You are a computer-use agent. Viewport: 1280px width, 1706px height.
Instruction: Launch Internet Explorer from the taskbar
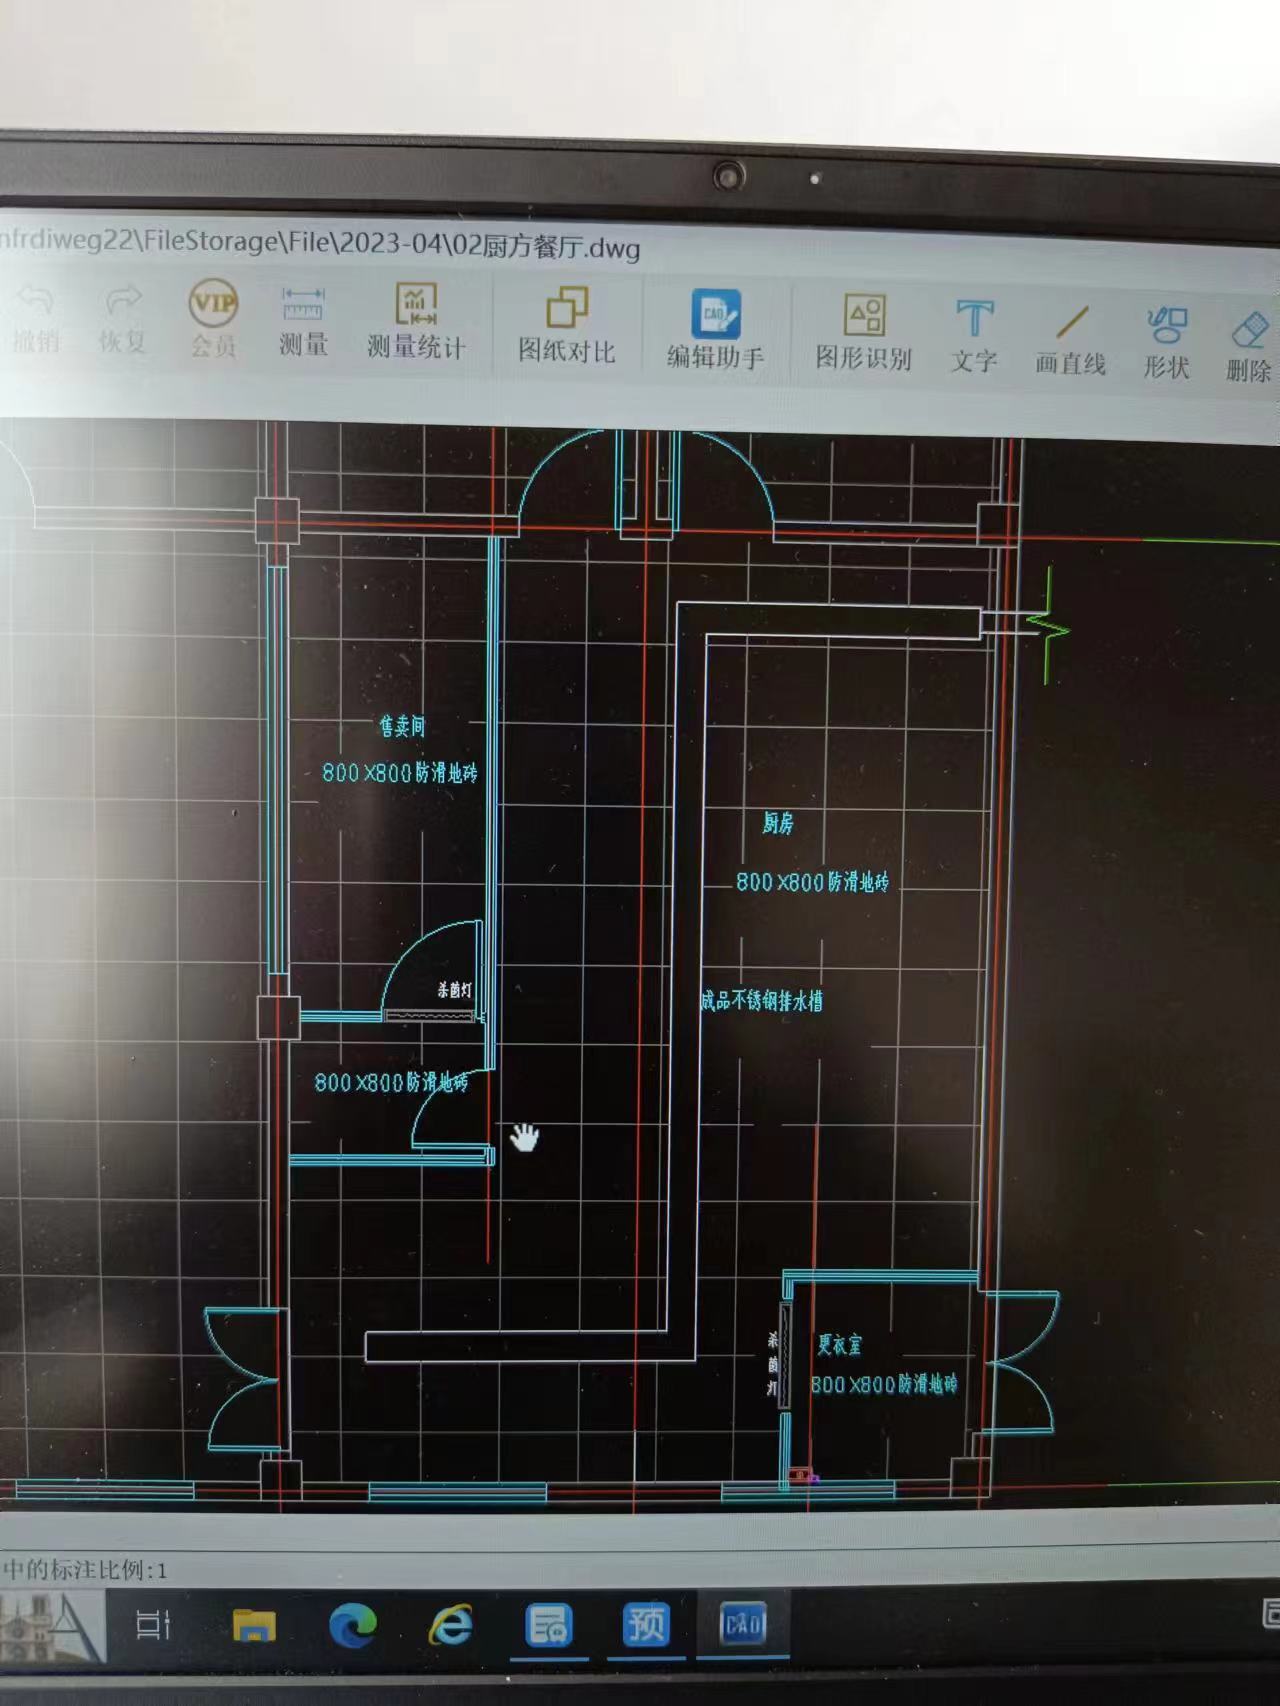click(x=451, y=1625)
